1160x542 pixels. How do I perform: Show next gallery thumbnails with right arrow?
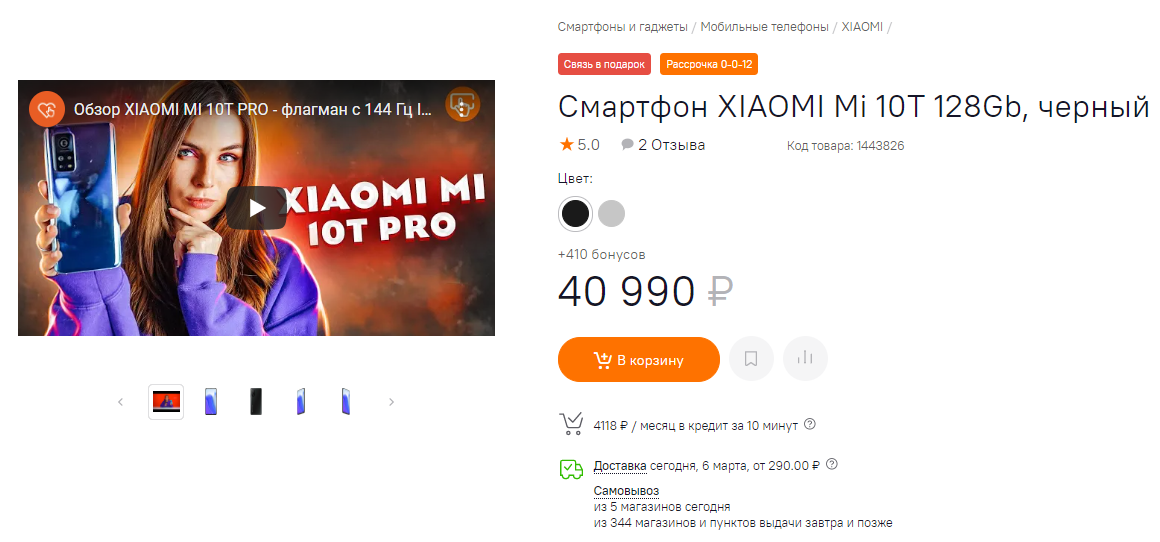[391, 402]
